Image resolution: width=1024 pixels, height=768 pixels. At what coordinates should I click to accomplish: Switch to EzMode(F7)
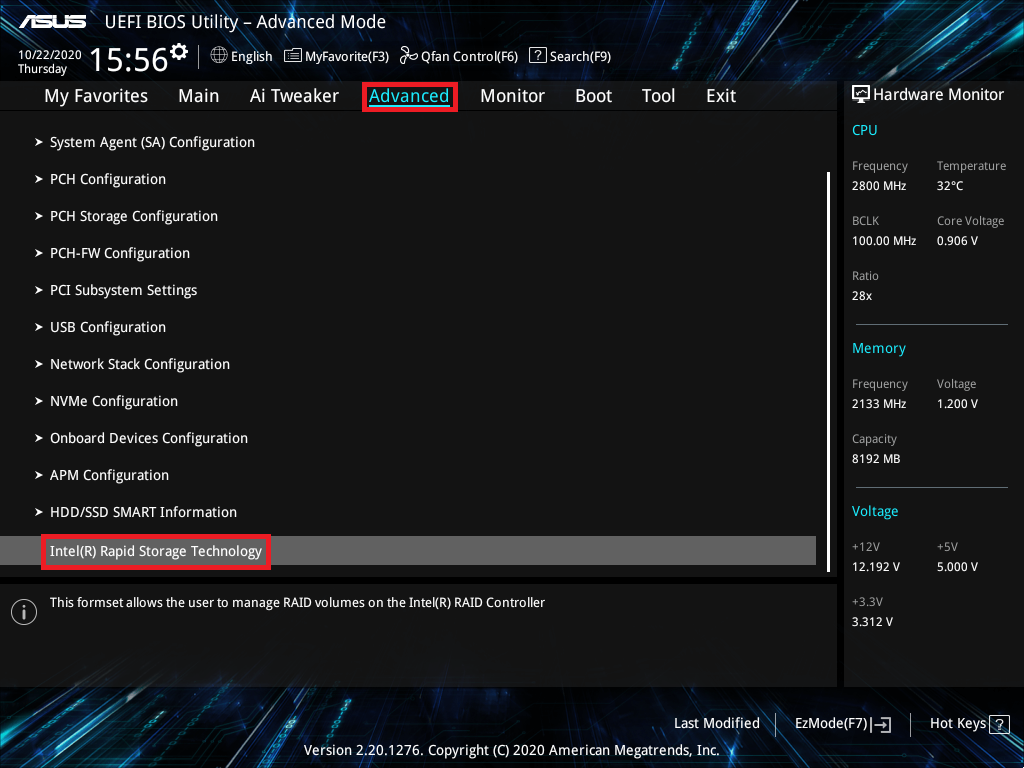[842, 723]
